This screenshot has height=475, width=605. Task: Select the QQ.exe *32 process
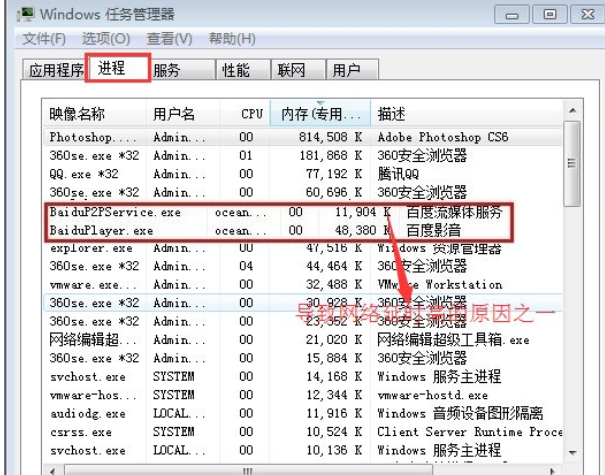pos(302,174)
